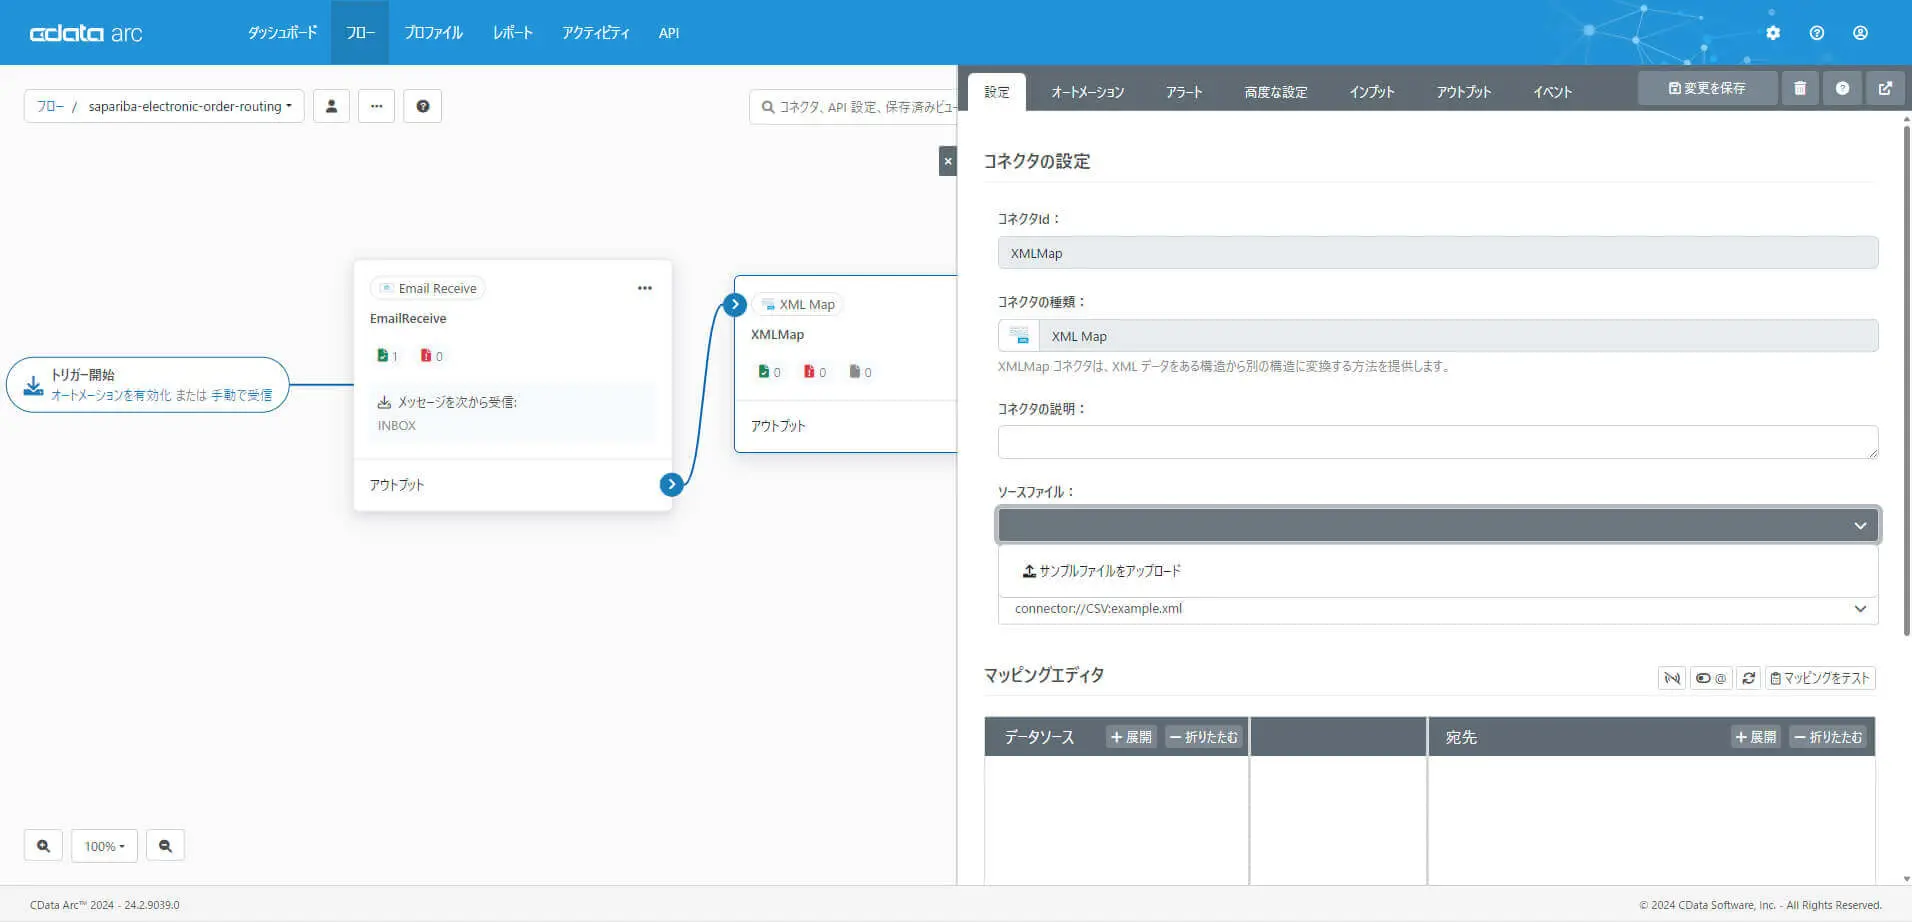Switch to the オートメーション tab
This screenshot has height=922, width=1912.
[1087, 92]
